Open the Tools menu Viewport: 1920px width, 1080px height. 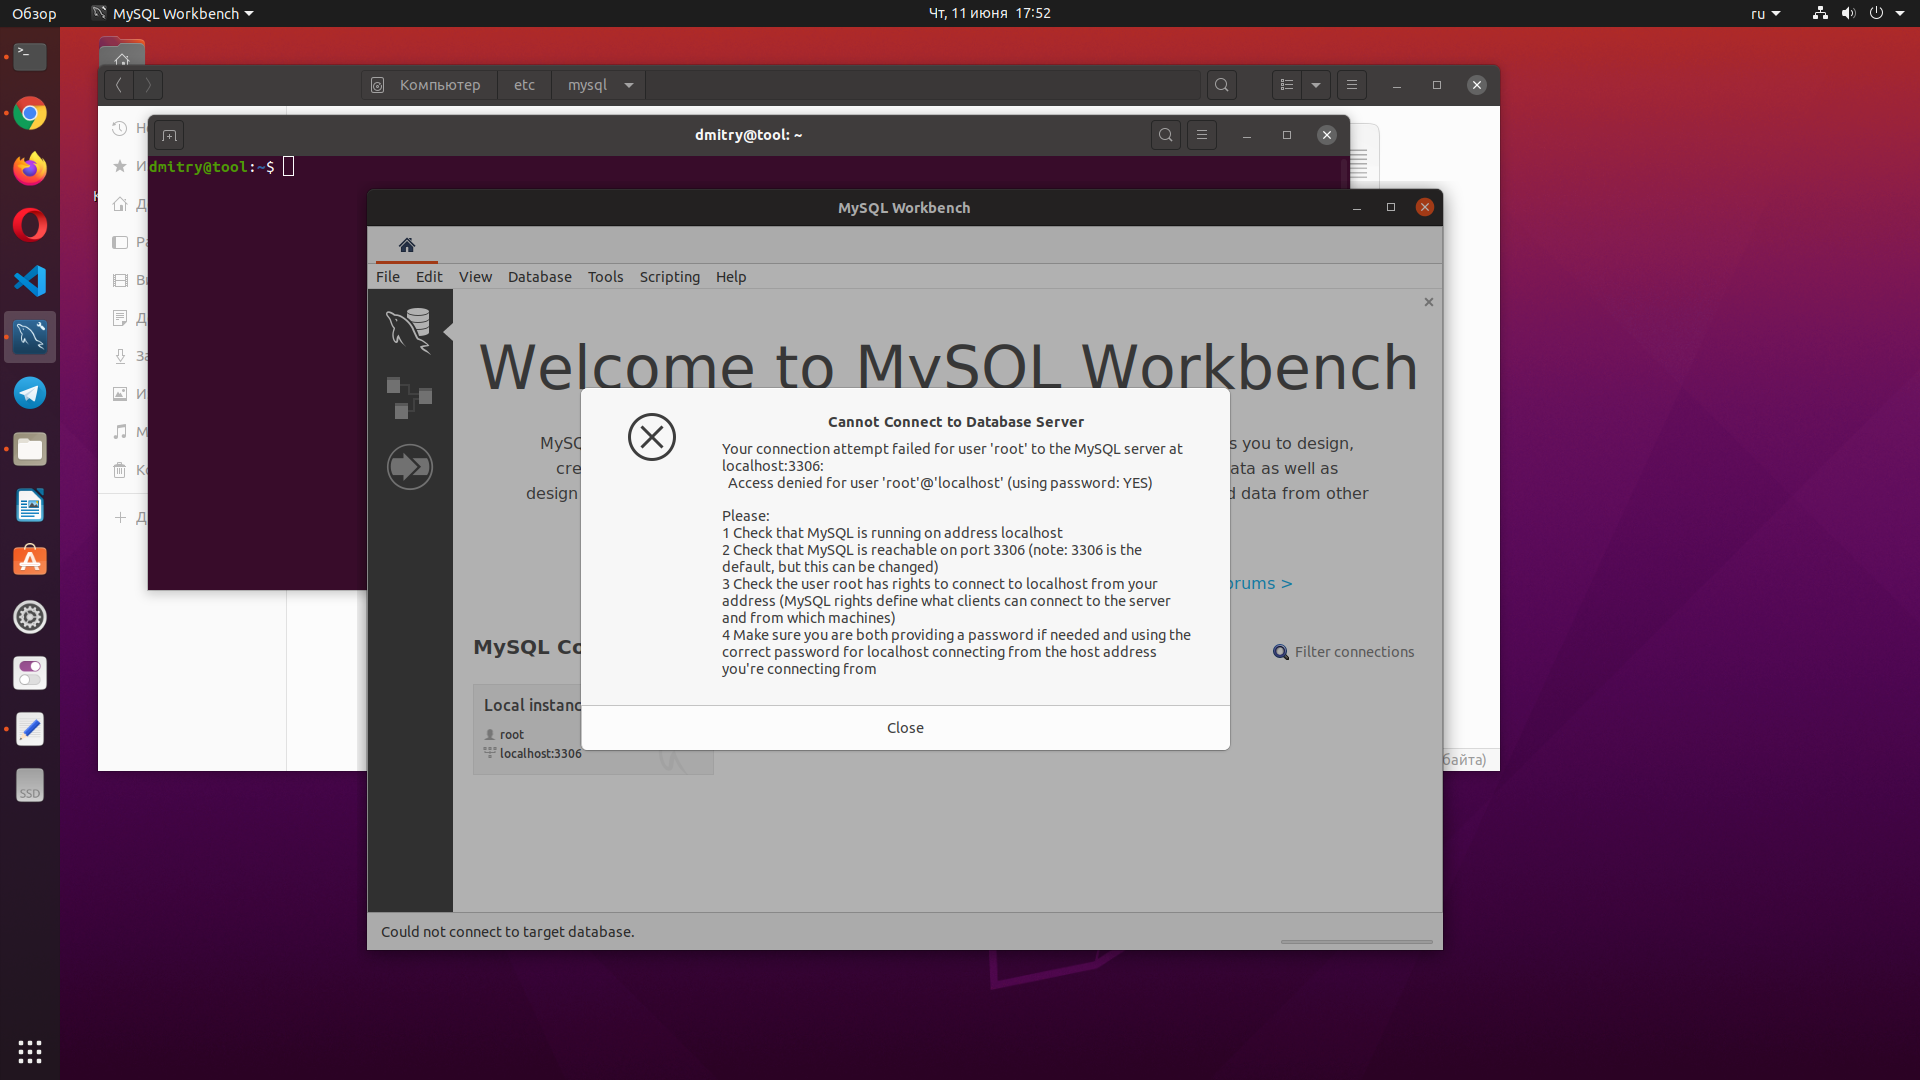point(605,277)
